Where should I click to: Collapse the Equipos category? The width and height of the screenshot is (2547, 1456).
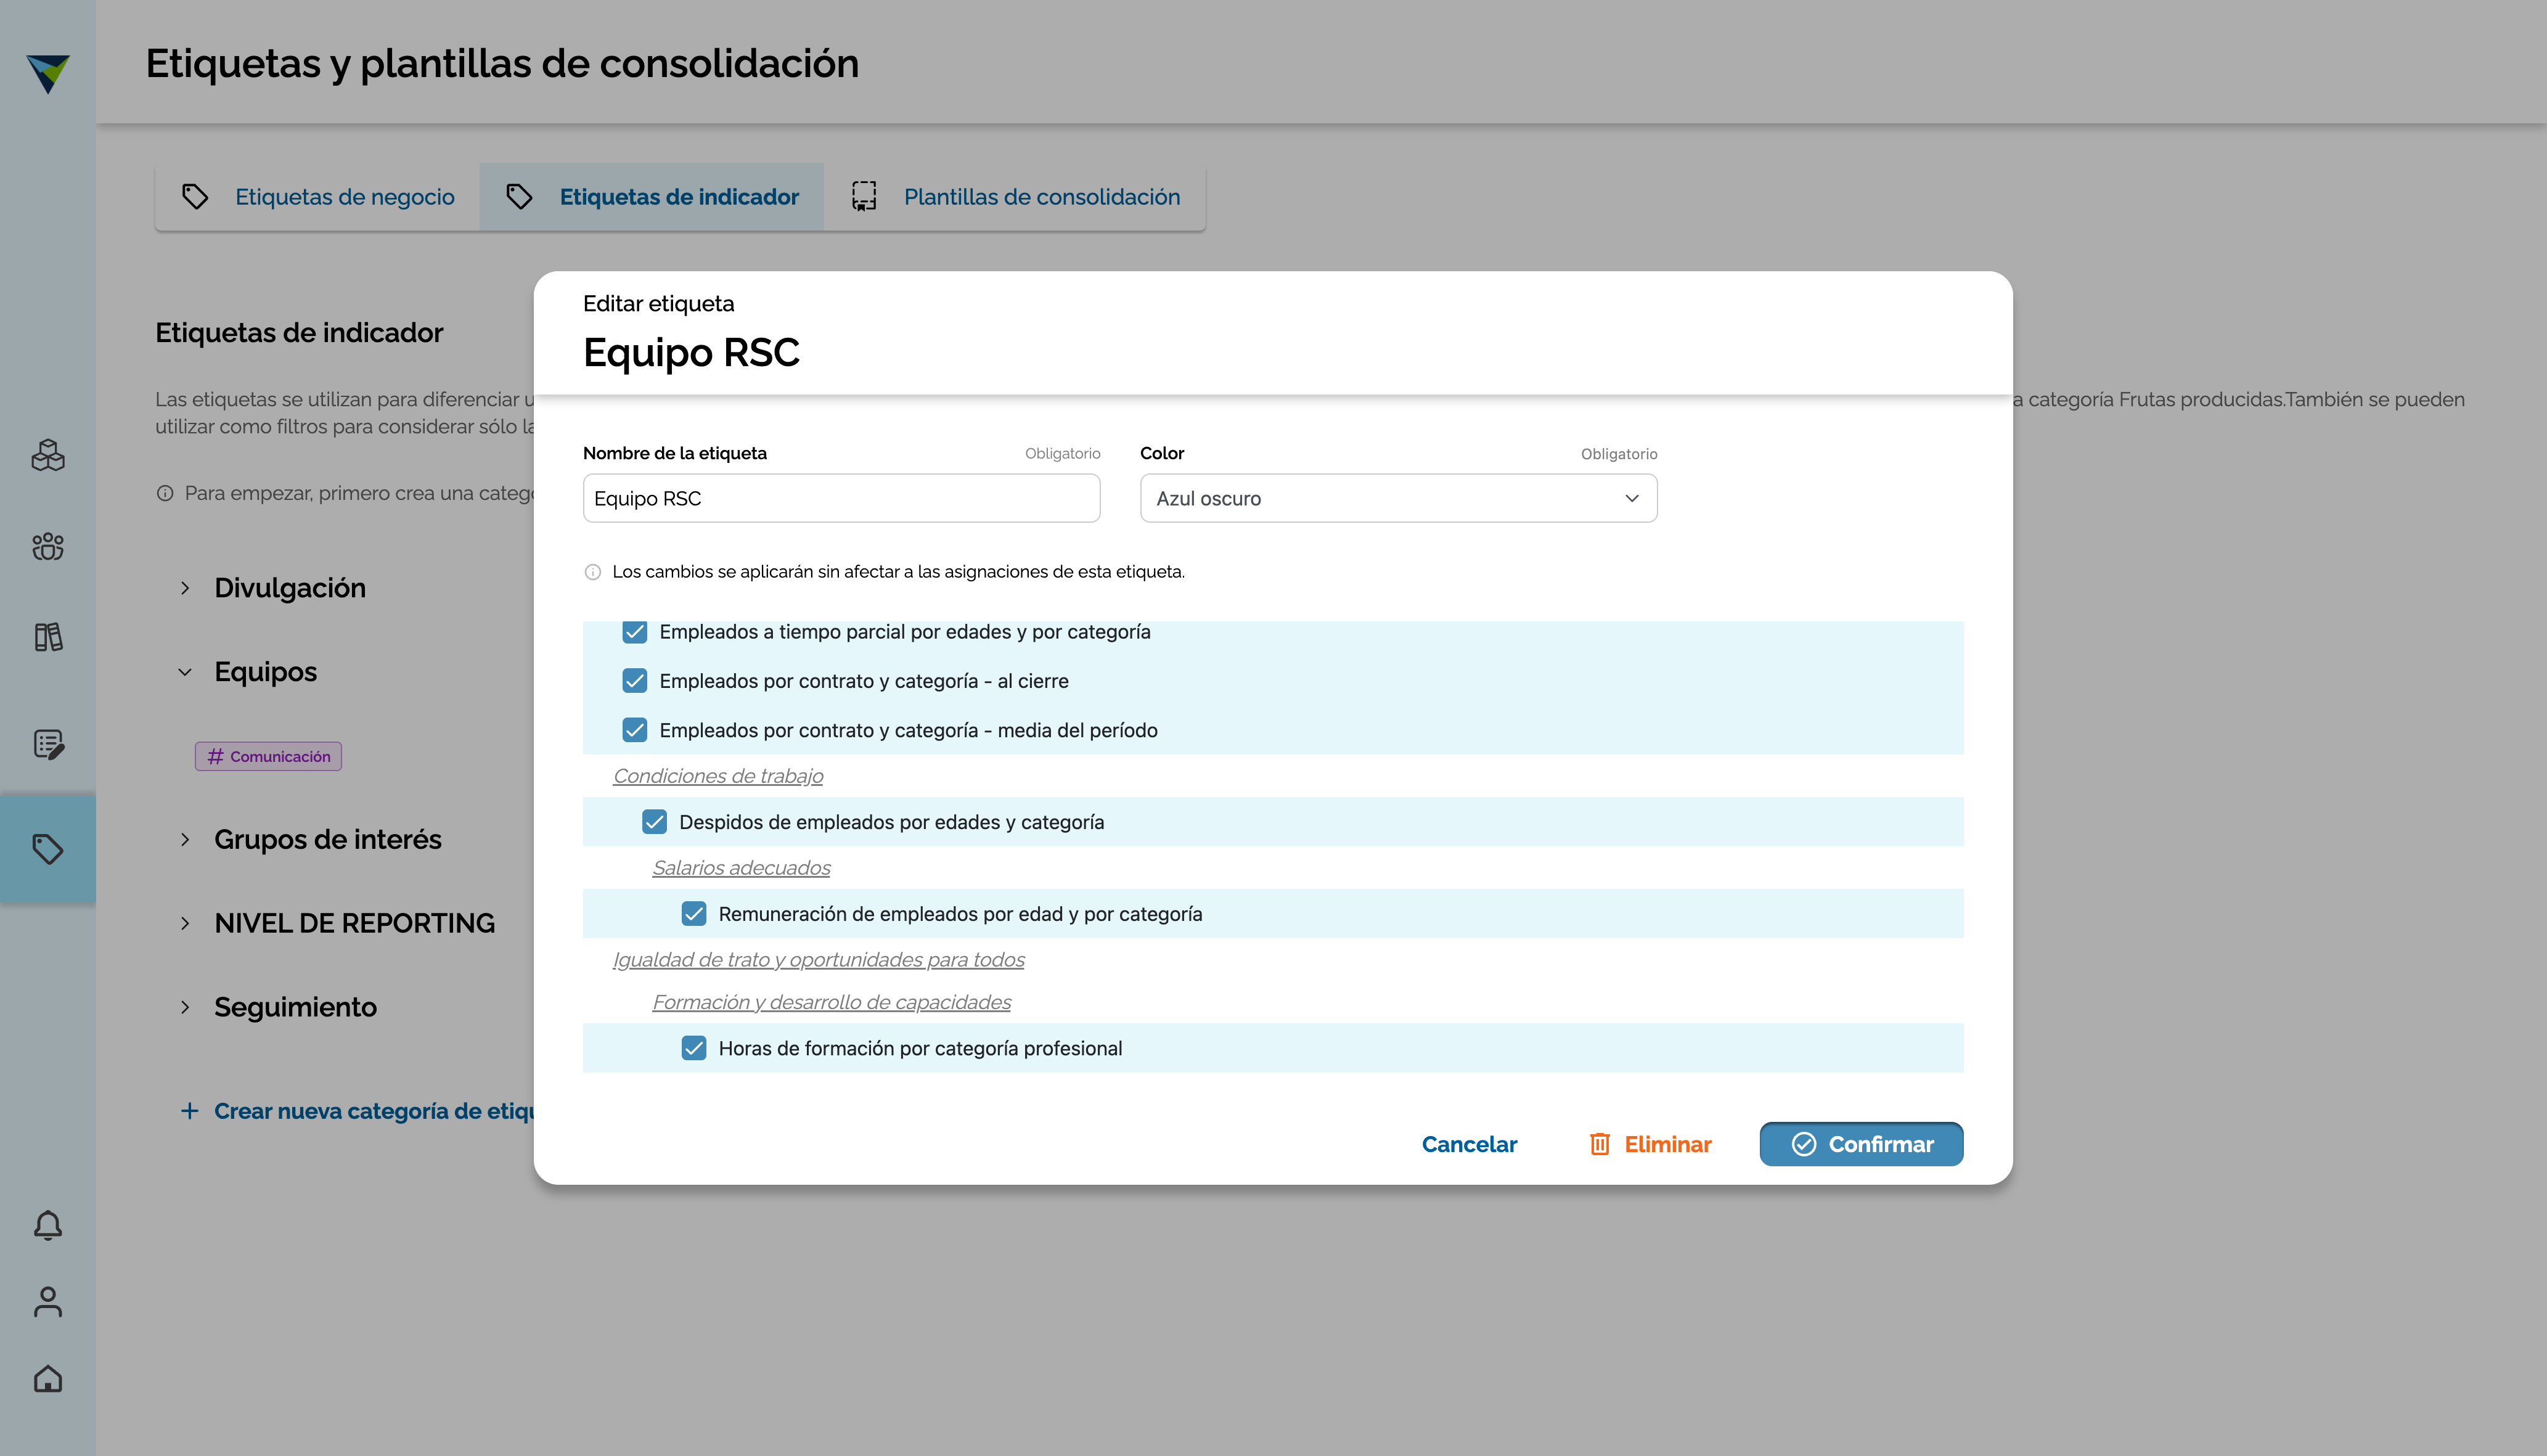coord(185,672)
